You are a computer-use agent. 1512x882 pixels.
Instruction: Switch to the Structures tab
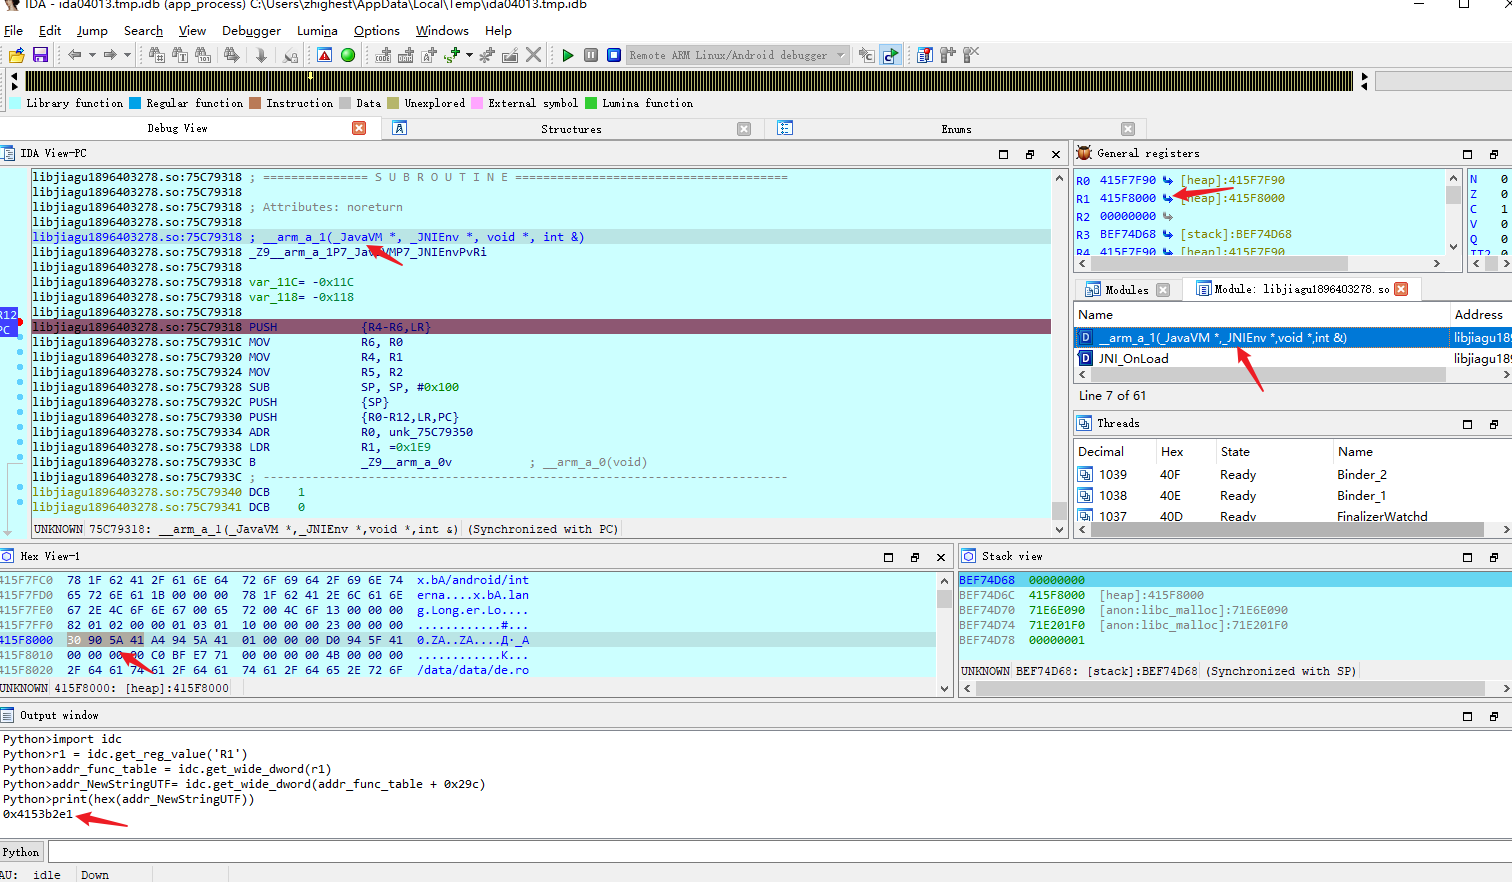[x=571, y=129]
